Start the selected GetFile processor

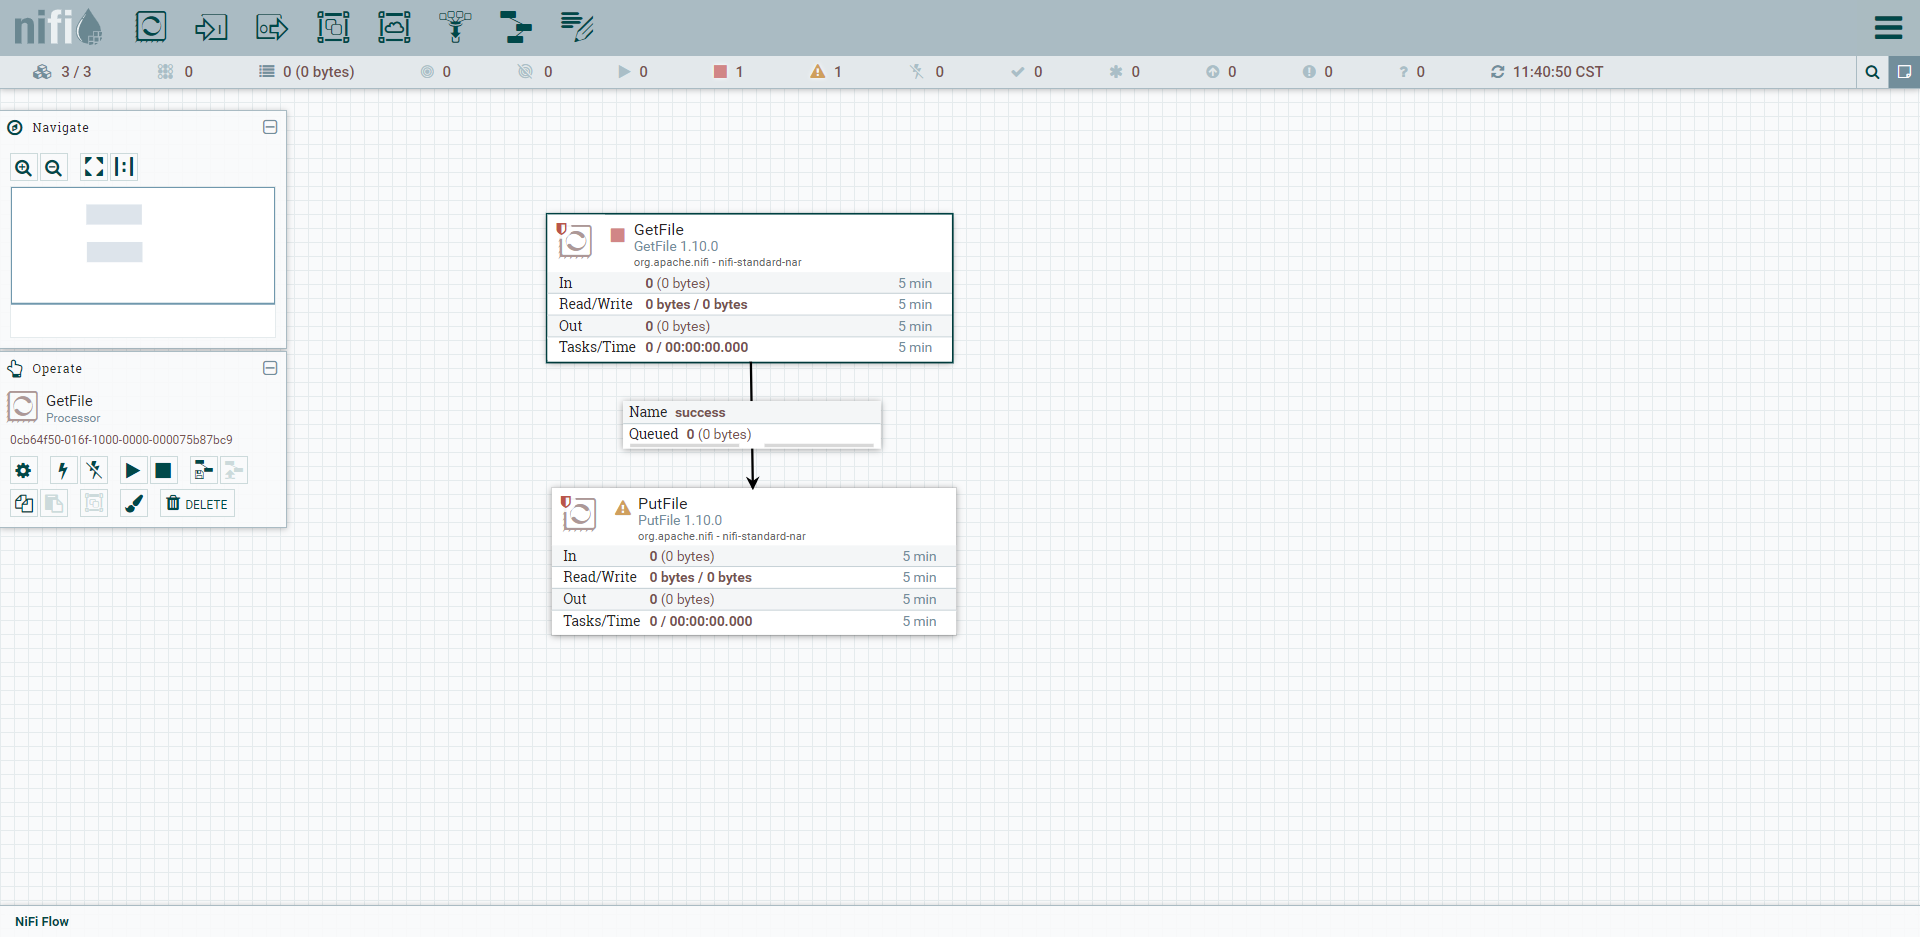pyautogui.click(x=132, y=470)
